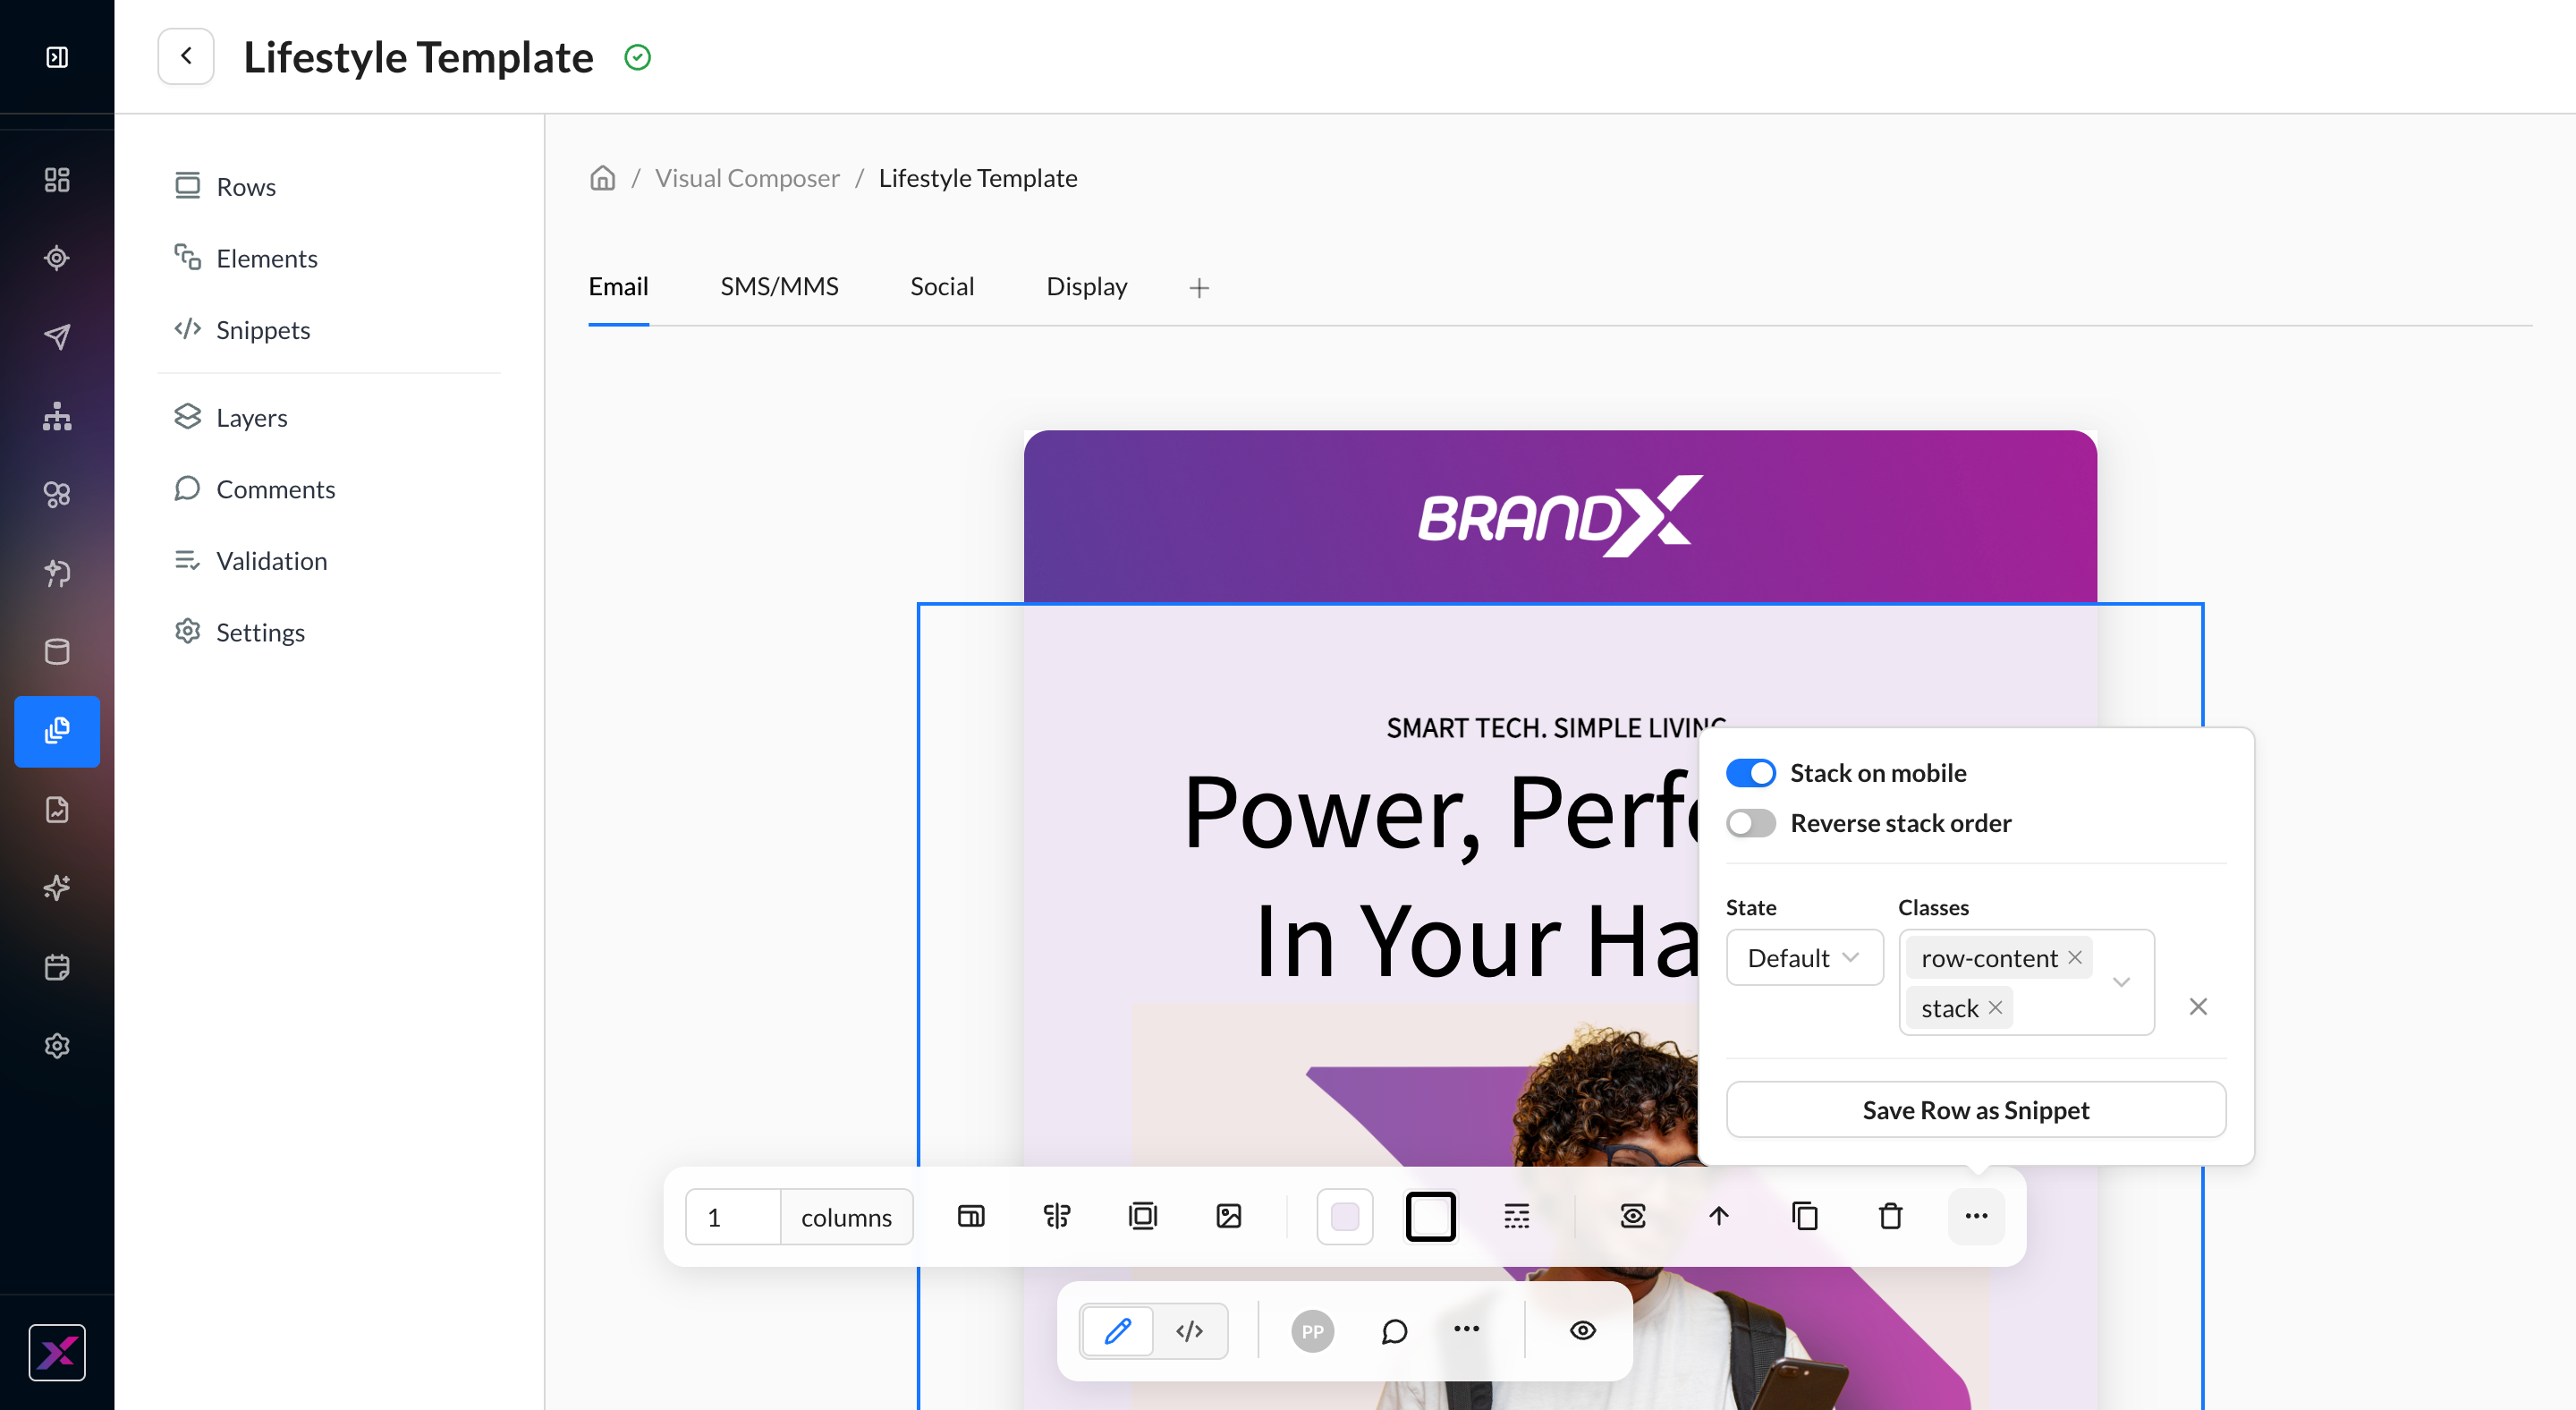
Task: Add a new channel tab with plus
Action: [1200, 288]
